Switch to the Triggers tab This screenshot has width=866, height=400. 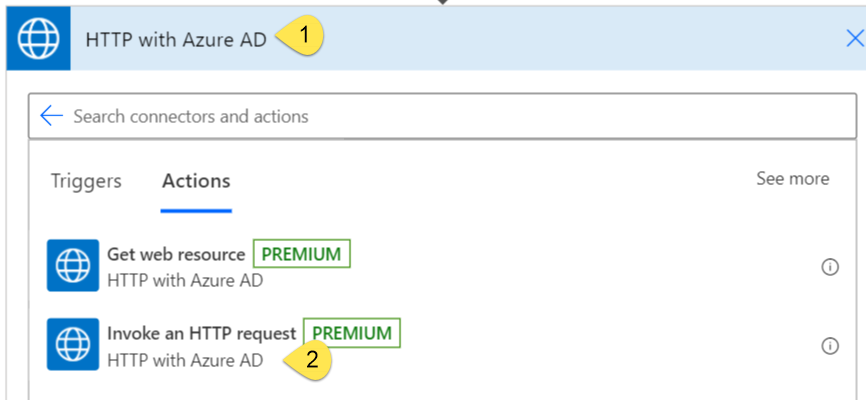point(86,181)
